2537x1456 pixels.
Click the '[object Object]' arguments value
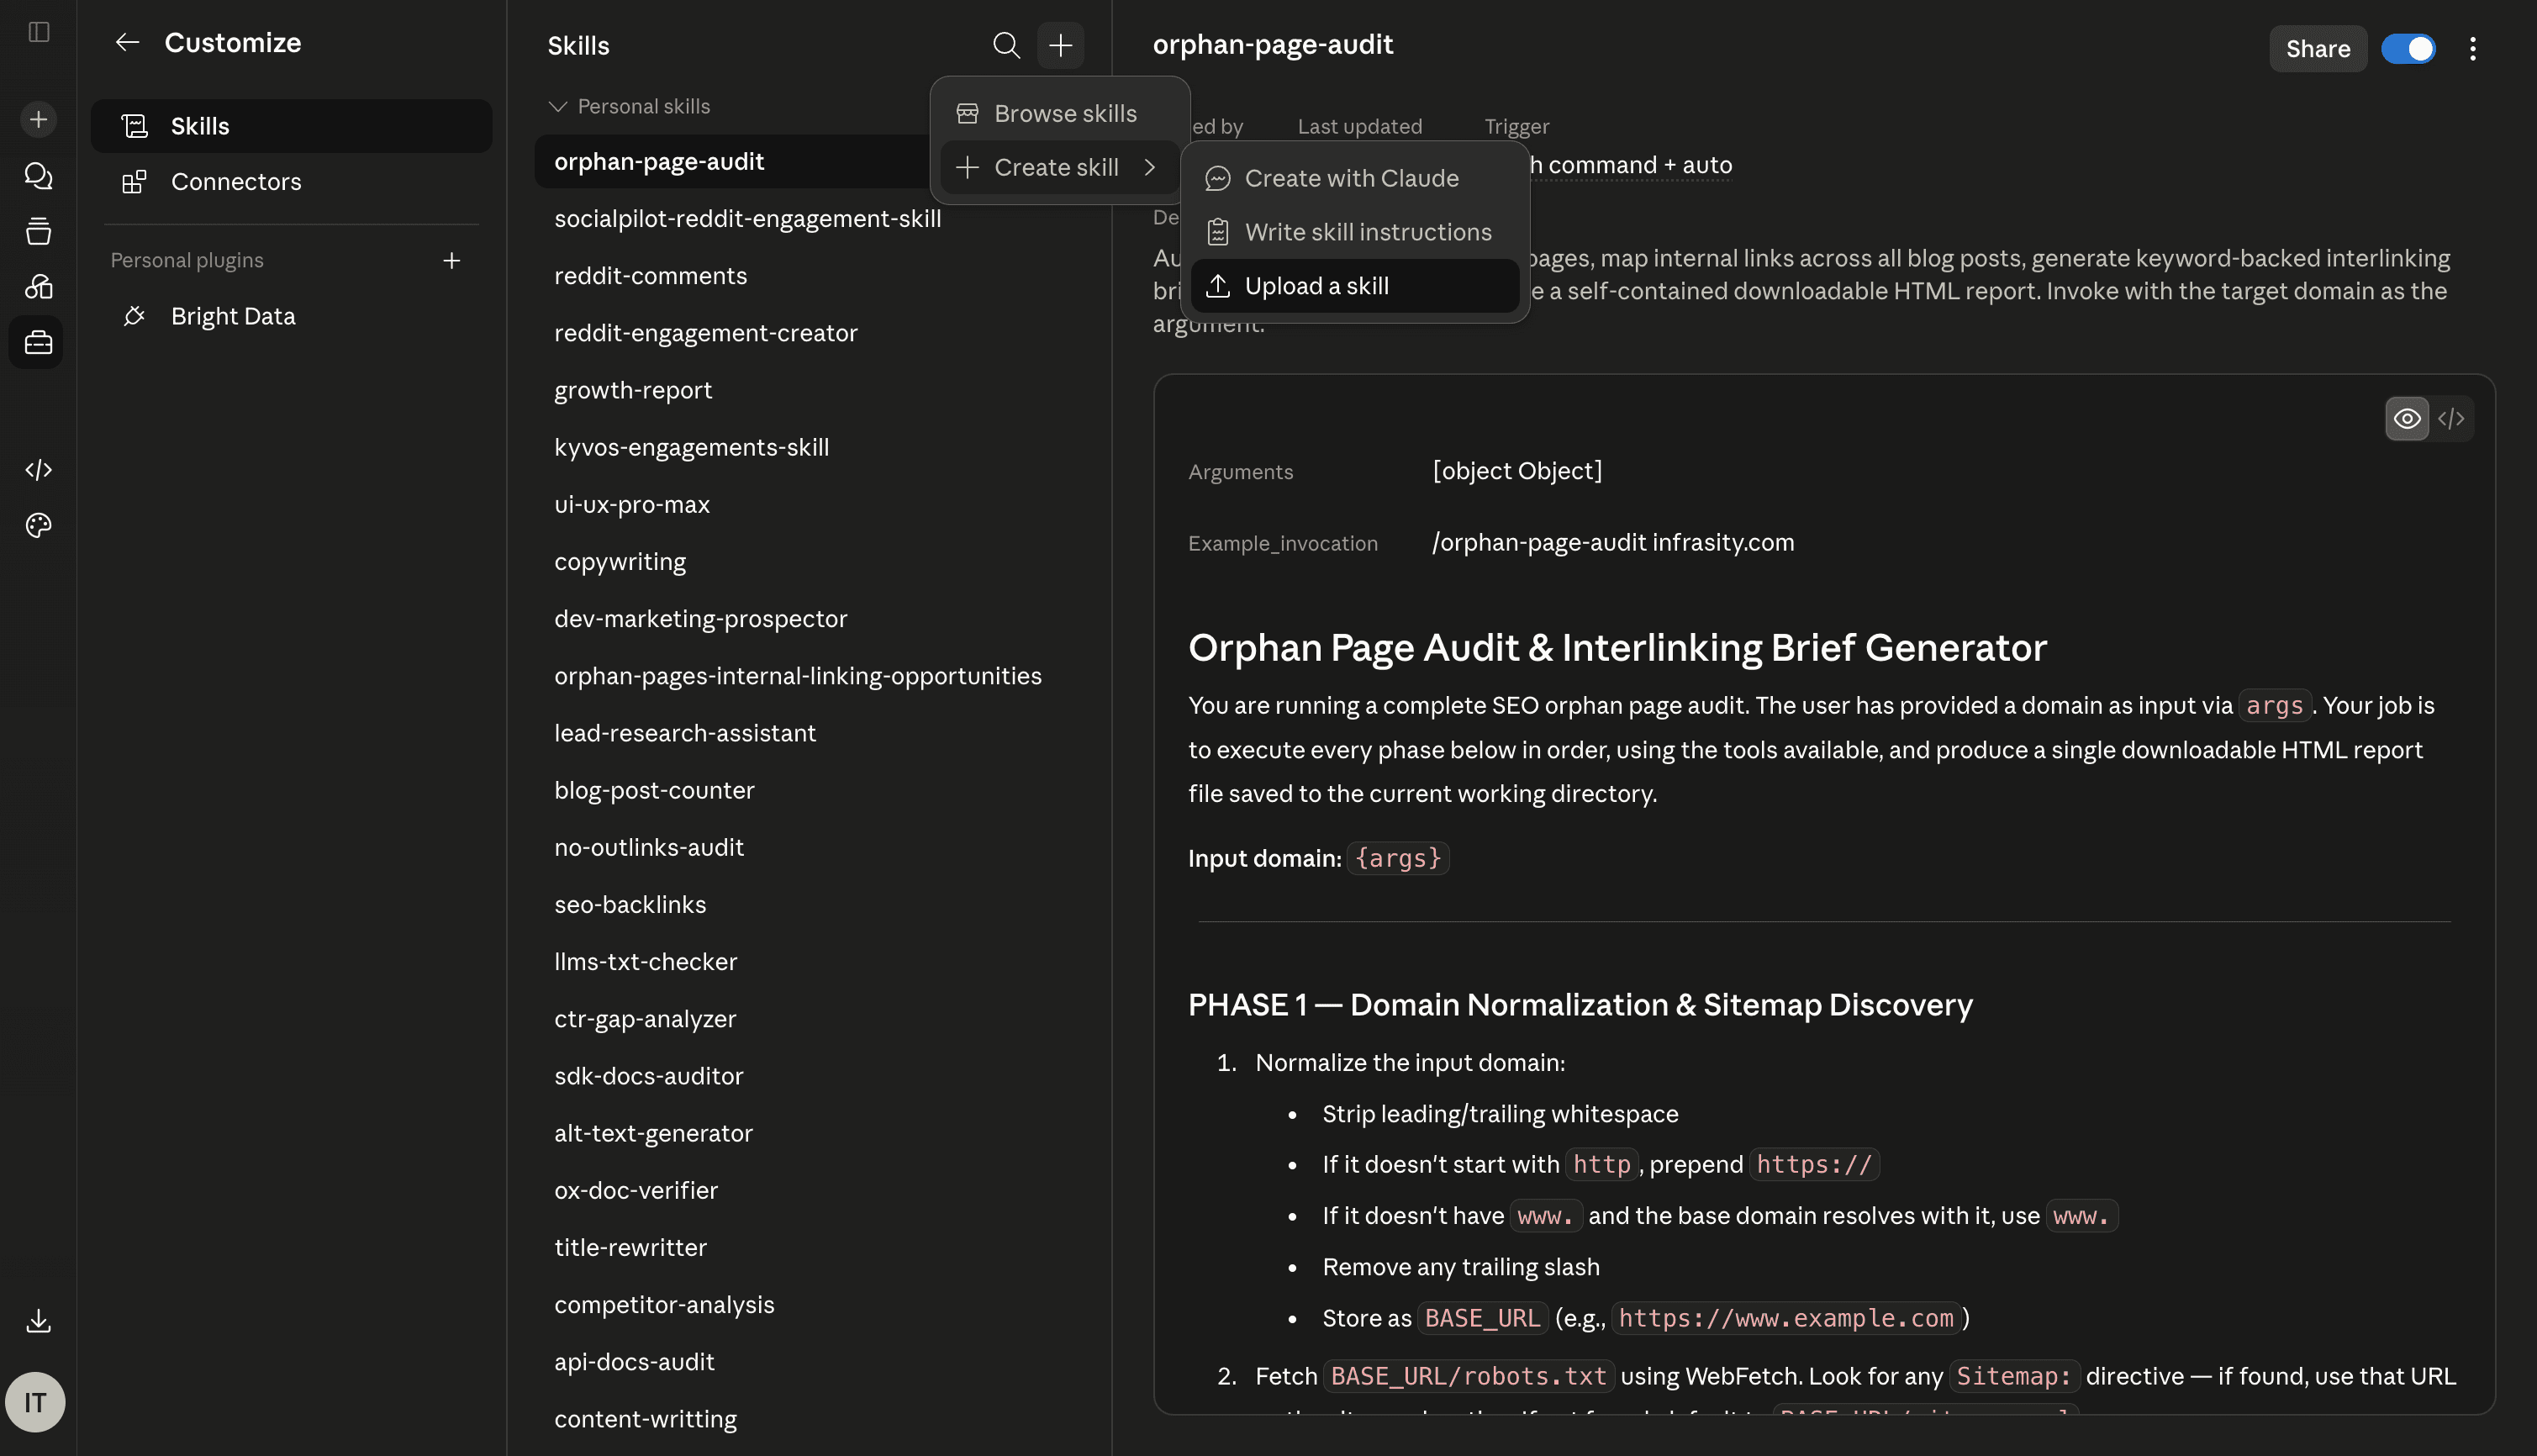tap(1517, 470)
